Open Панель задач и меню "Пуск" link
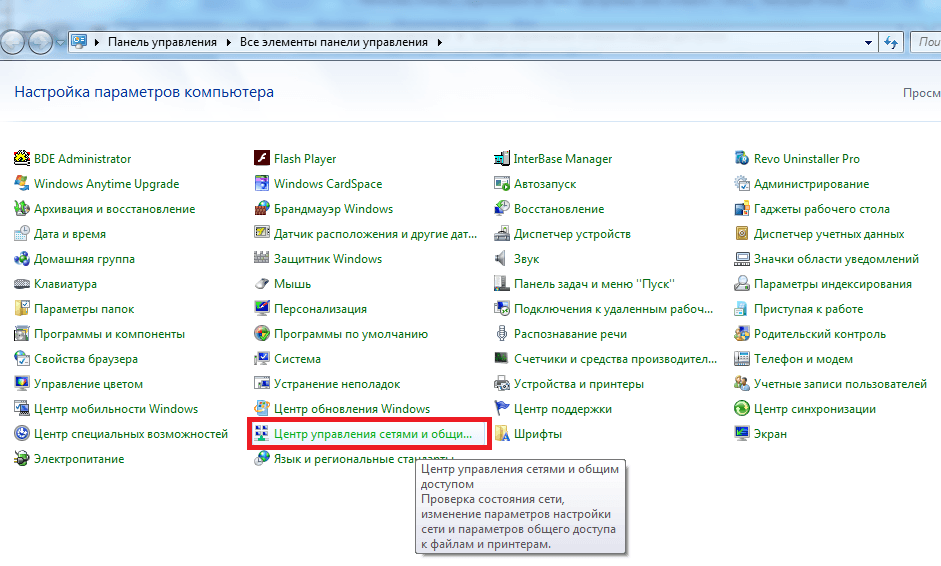The image size is (941, 566). coord(594,284)
